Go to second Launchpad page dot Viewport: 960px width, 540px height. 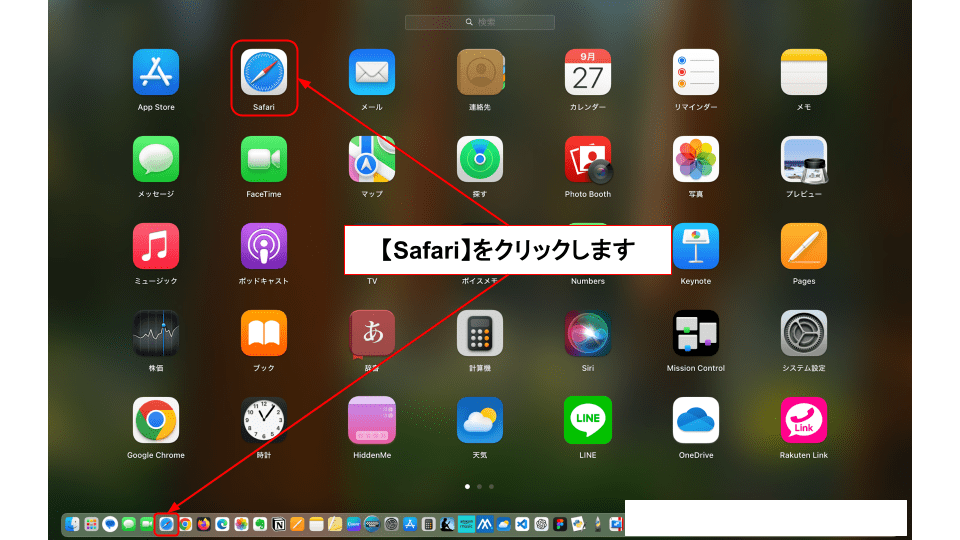click(479, 487)
